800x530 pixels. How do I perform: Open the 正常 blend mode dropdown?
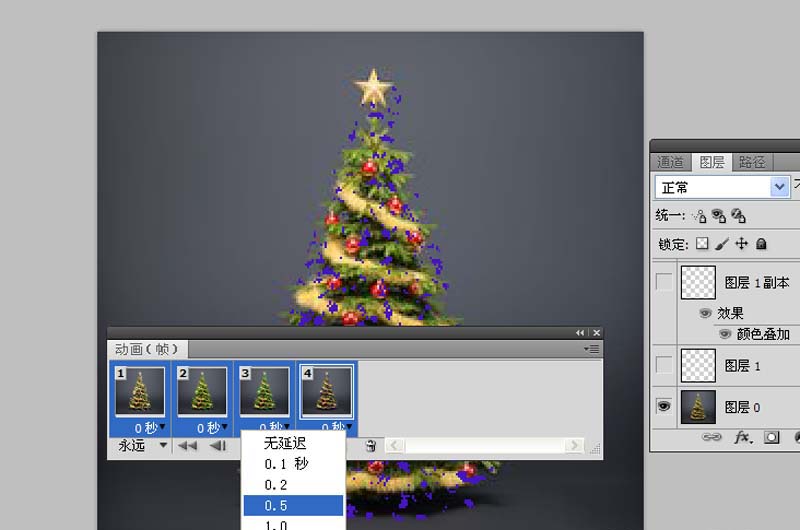click(x=722, y=187)
